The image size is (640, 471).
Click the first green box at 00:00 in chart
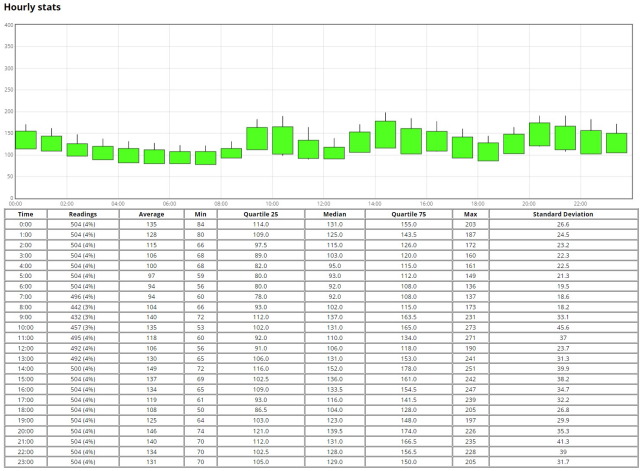pos(26,140)
